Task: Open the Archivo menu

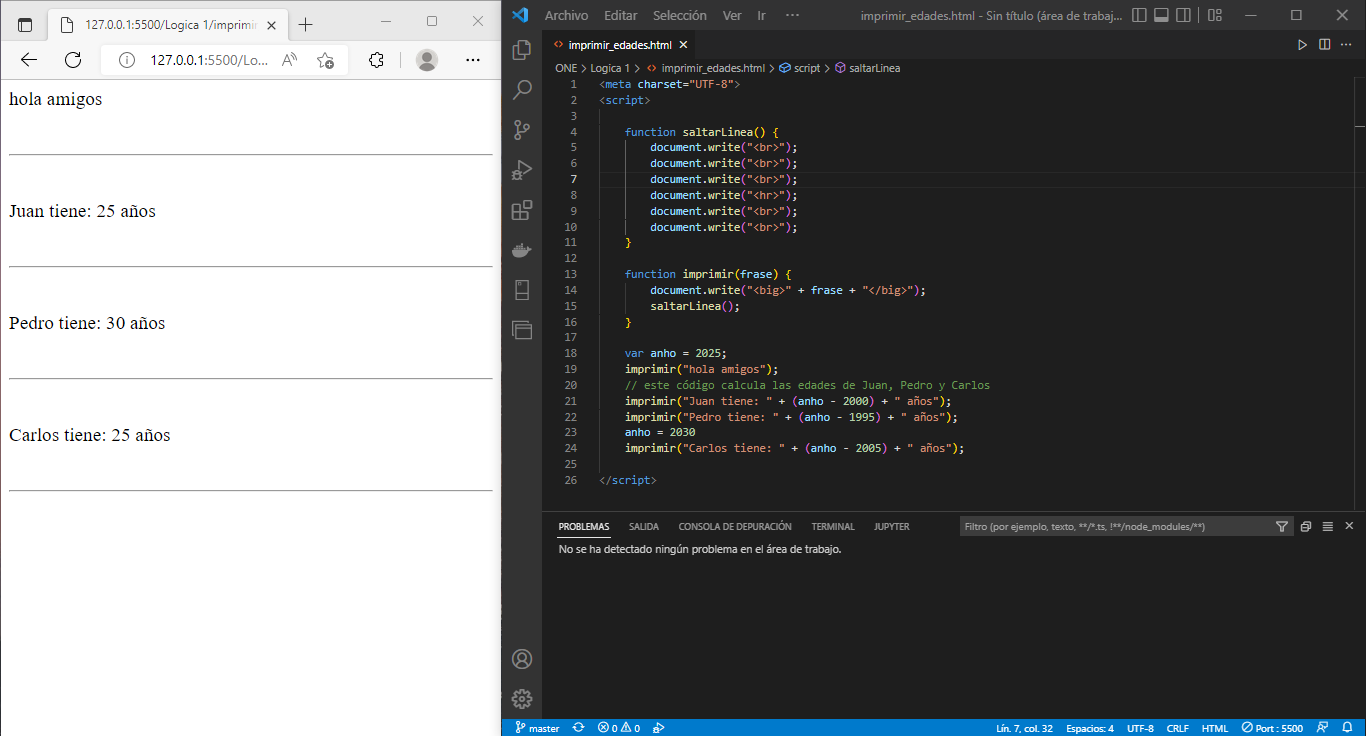Action: tap(566, 15)
